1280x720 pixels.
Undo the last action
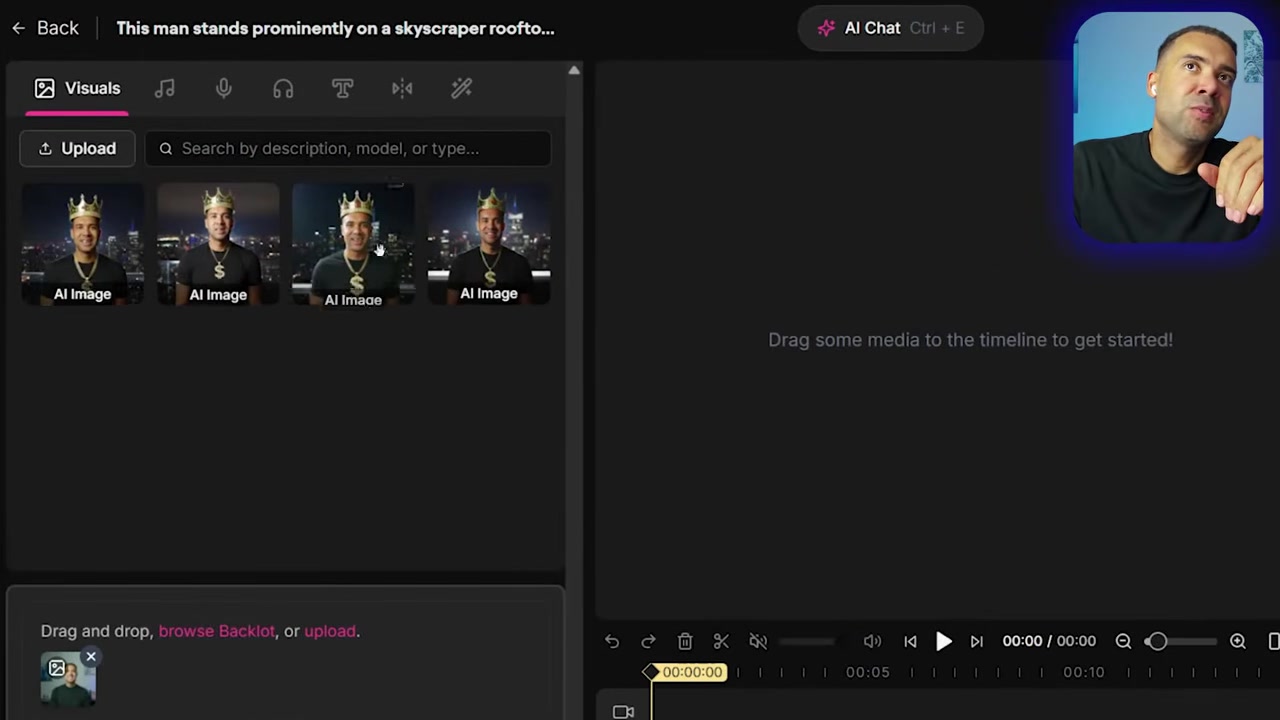tap(612, 641)
